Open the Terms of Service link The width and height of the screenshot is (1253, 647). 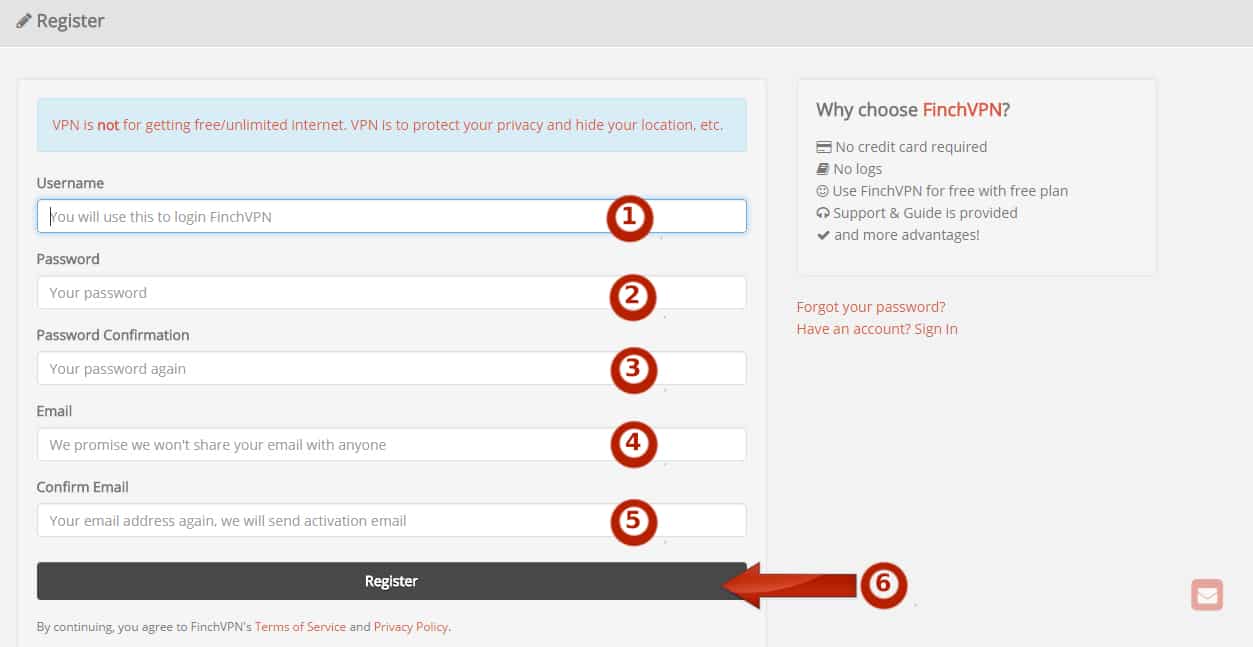300,626
